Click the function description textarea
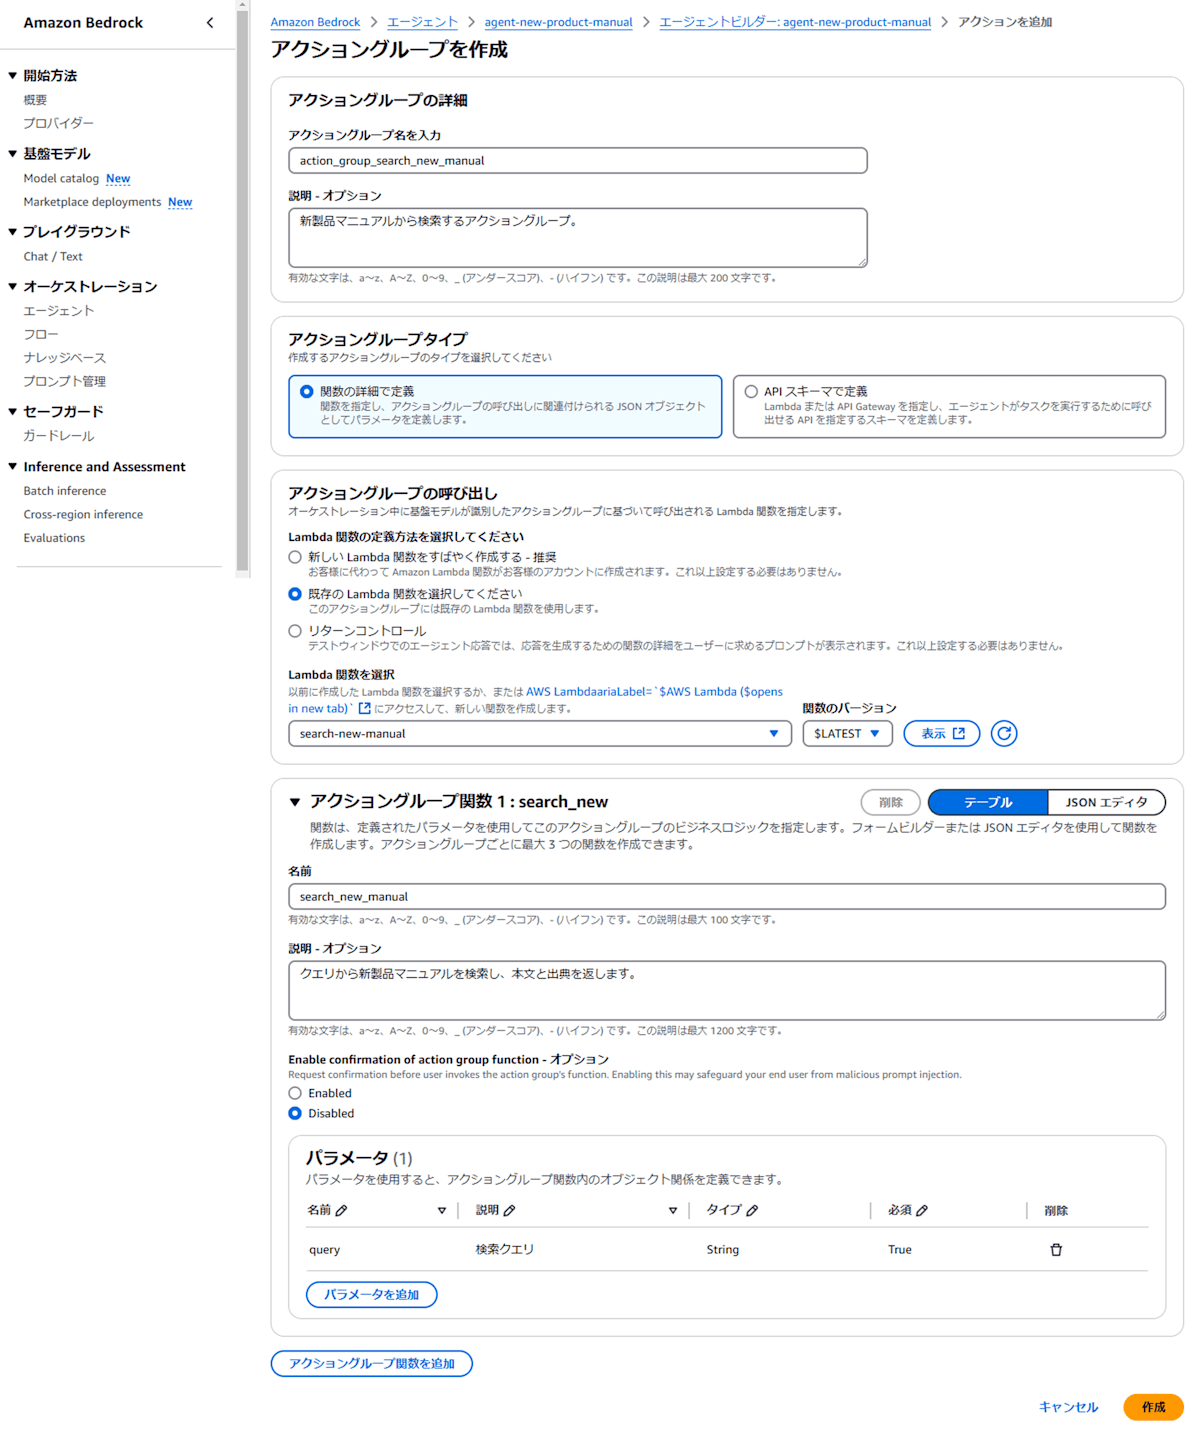 click(x=727, y=990)
